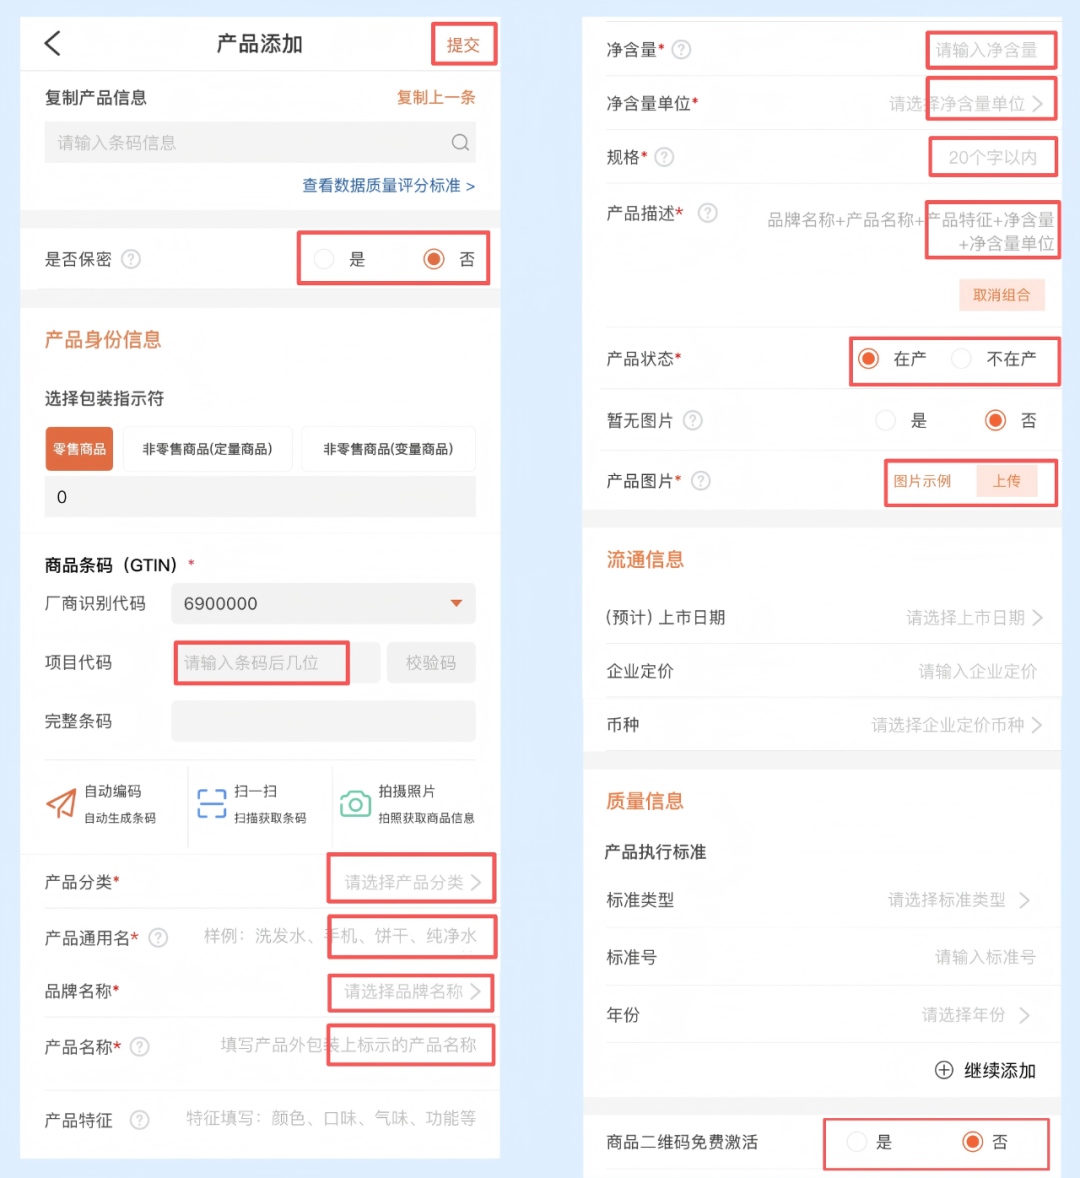Select 非零售商品(变量商品) packaging indicator
Viewport: 1080px width, 1178px height.
(388, 449)
